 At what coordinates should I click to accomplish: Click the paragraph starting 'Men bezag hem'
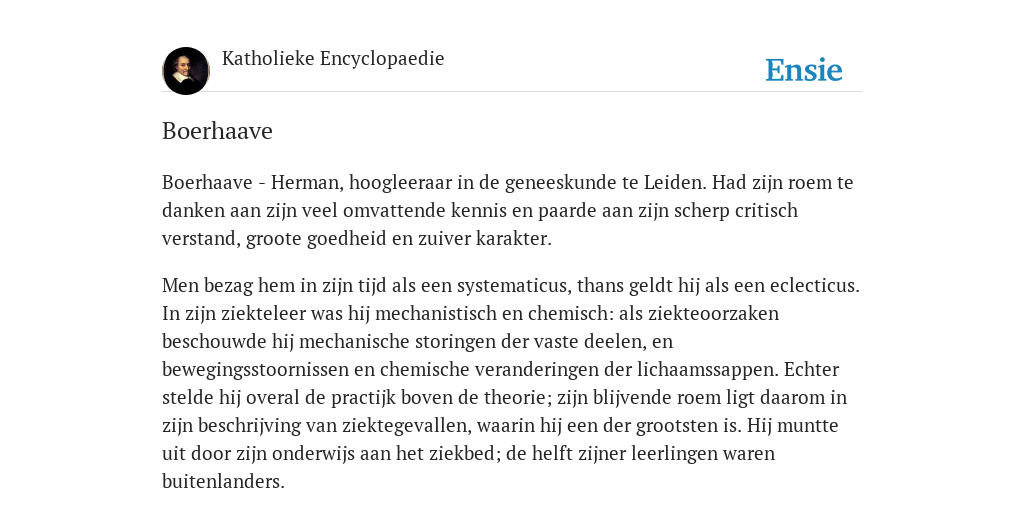coord(511,383)
